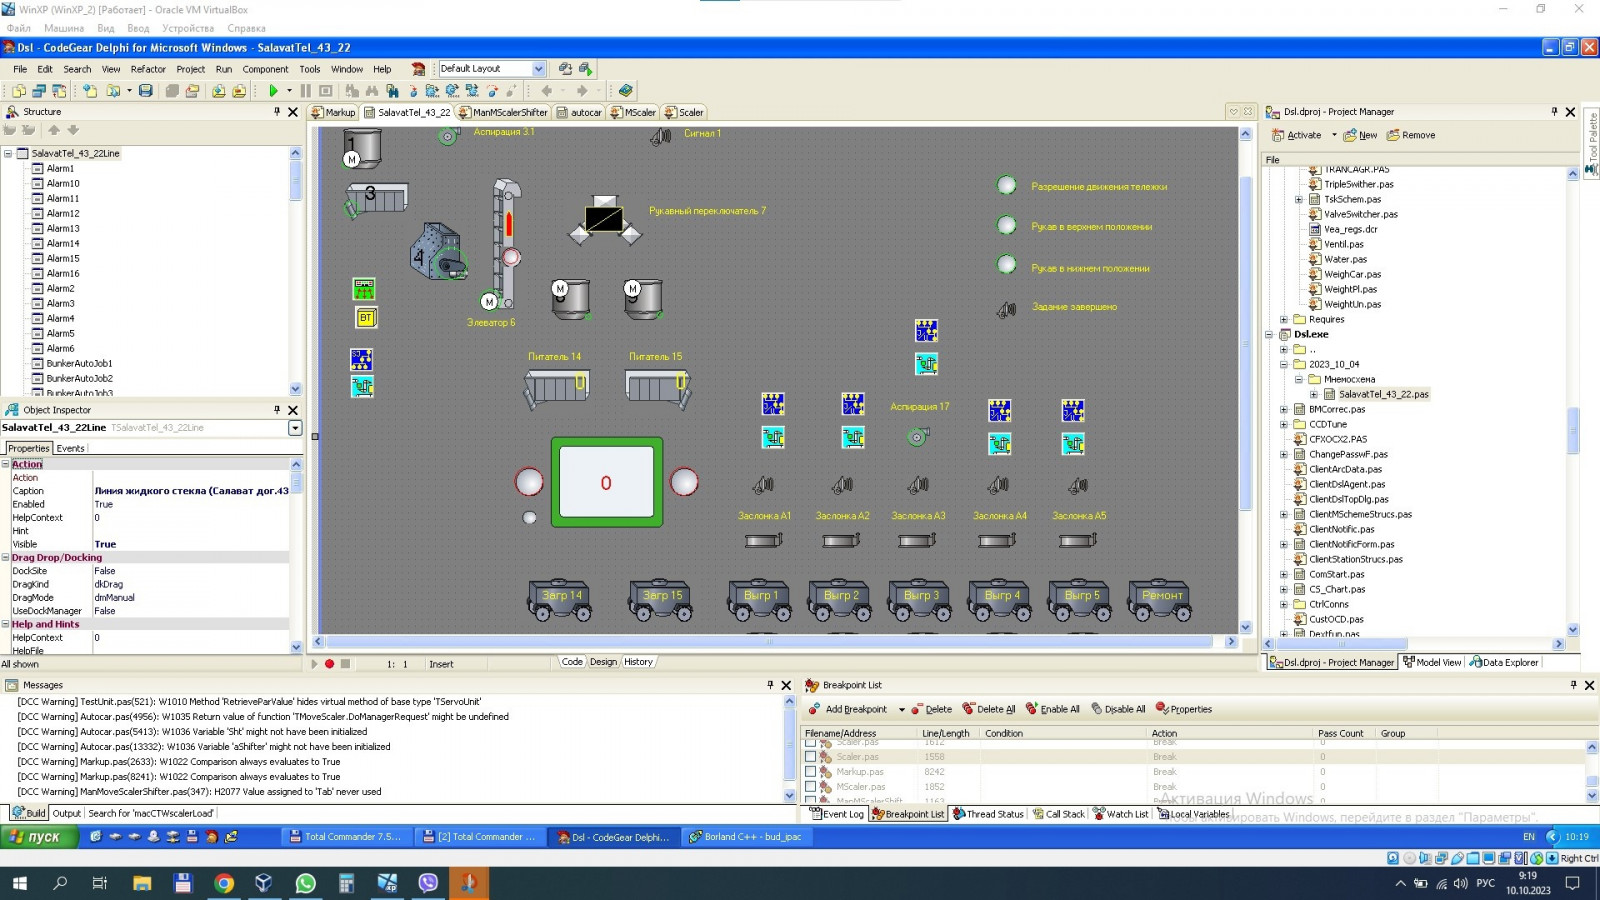The height and width of the screenshot is (900, 1600).
Task: Click the Chrome icon in Windows taskbar
Action: pos(224,882)
